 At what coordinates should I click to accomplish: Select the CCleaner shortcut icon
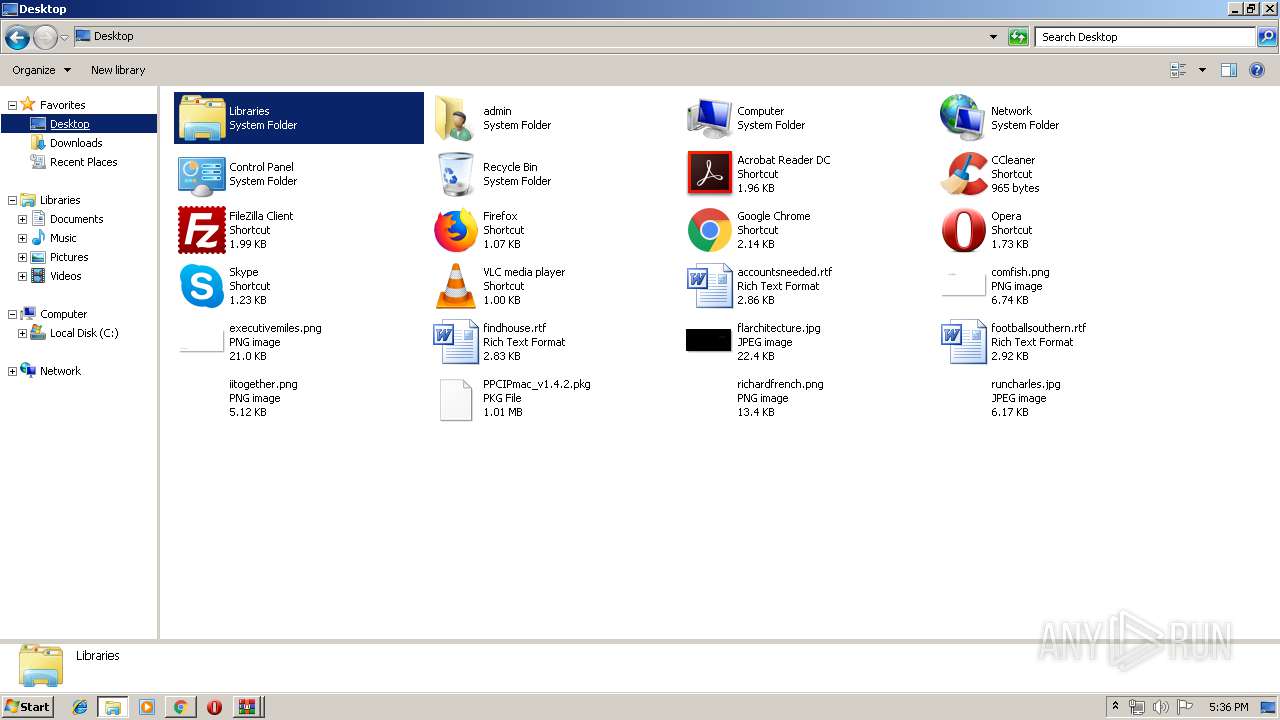[963, 174]
